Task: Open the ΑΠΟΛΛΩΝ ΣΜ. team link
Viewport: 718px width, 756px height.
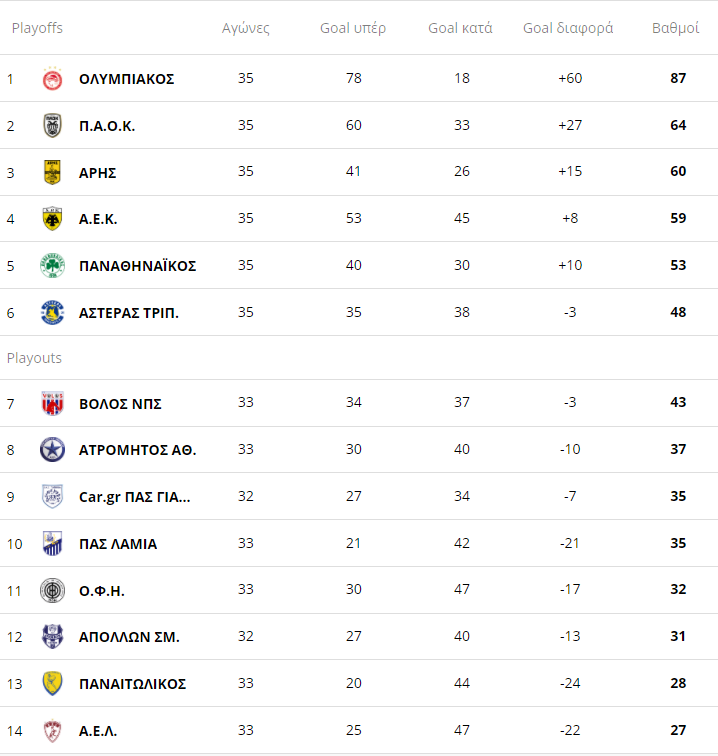Action: tap(129, 637)
